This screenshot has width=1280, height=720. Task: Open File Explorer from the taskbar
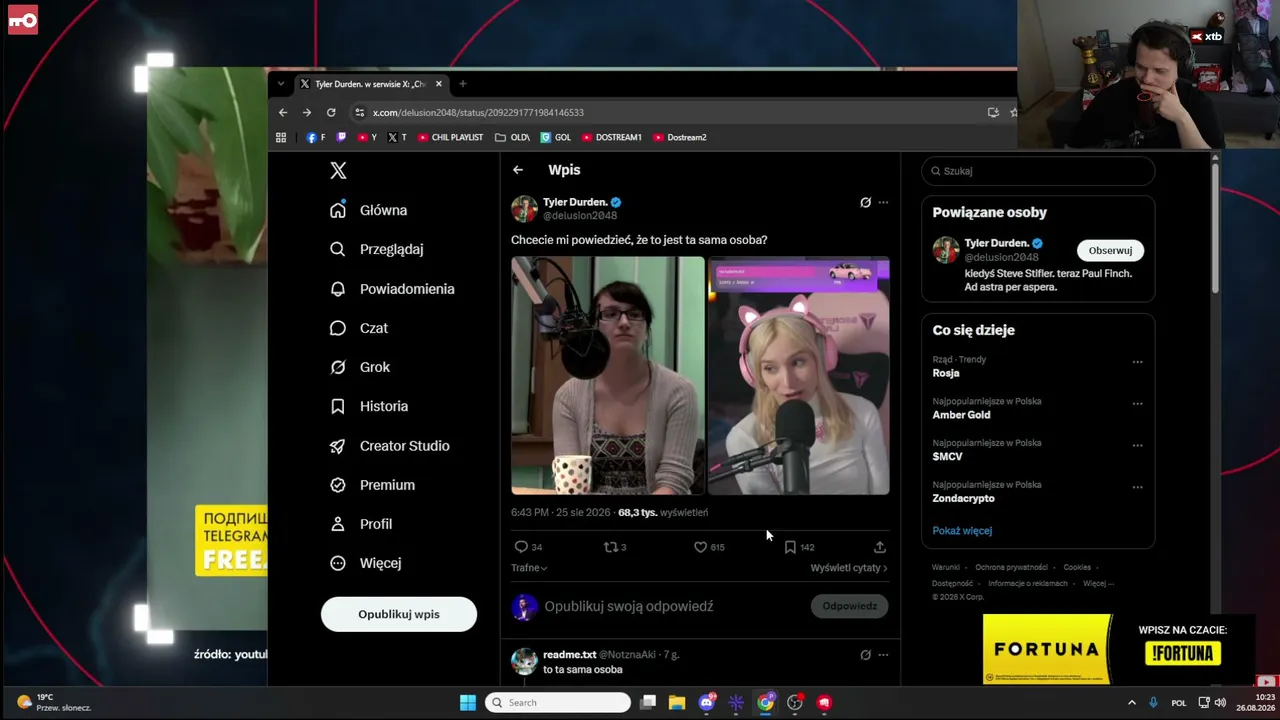click(x=677, y=703)
